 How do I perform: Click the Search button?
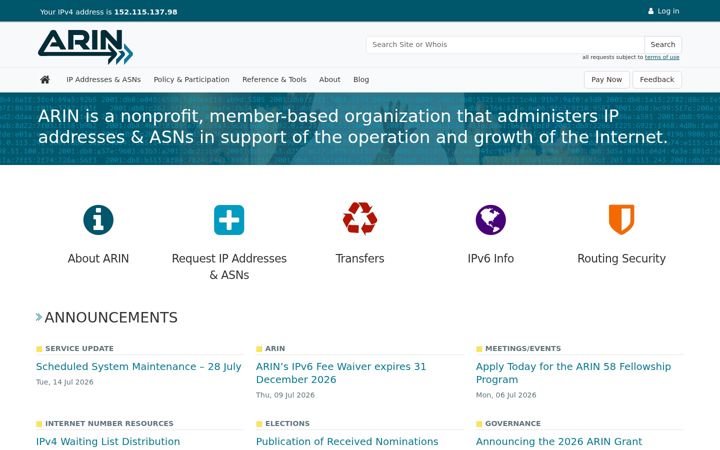click(663, 45)
